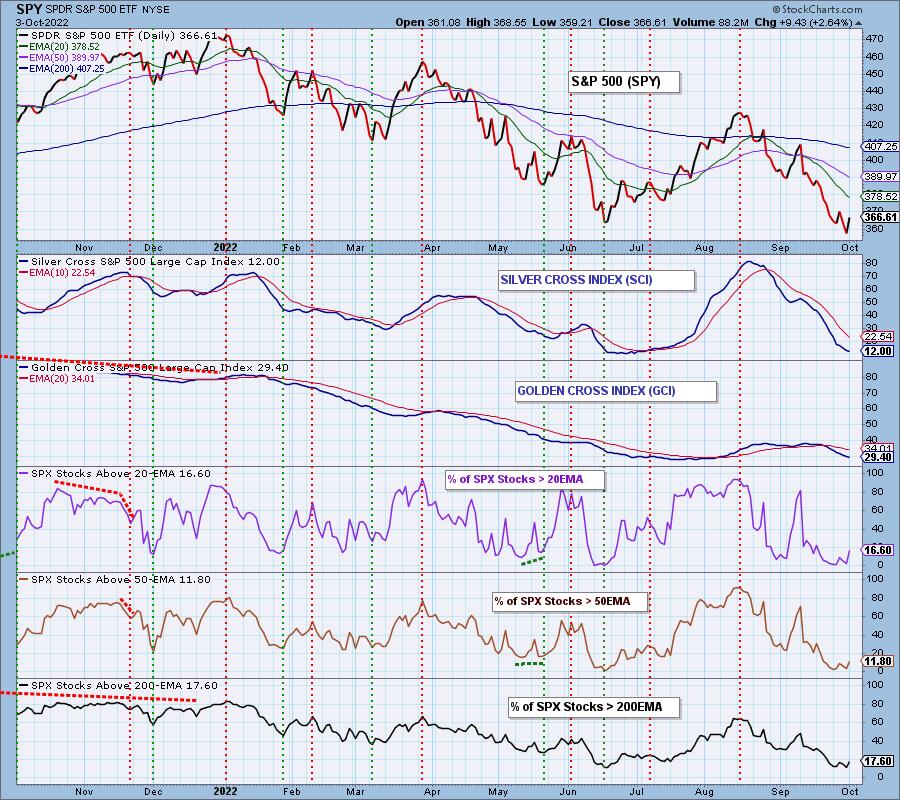Click the SPX Stocks Above 200-EMA 17.60 legend

click(119, 686)
